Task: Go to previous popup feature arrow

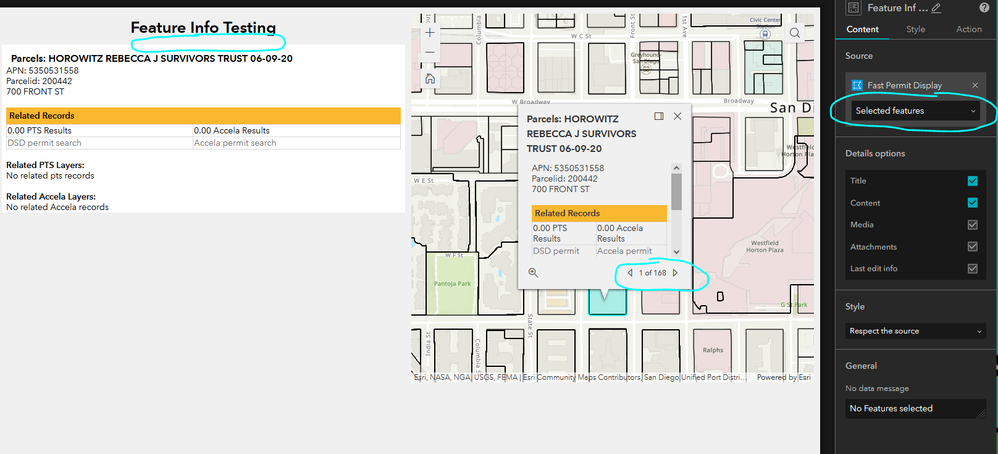Action: [x=629, y=273]
